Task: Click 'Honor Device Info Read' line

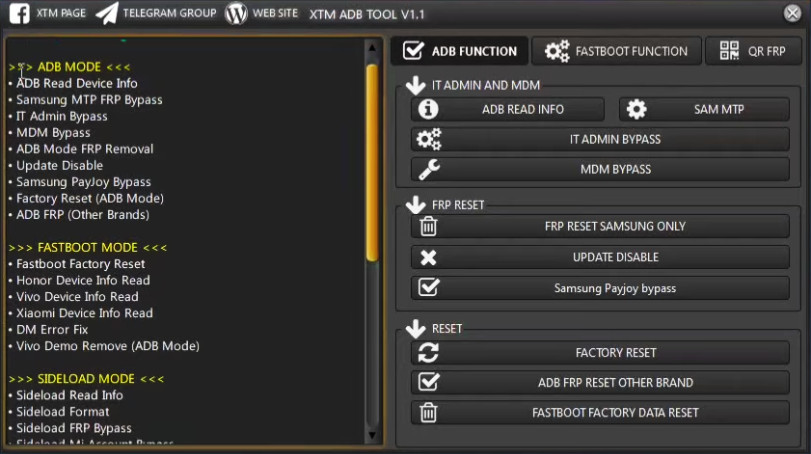Action: pyautogui.click(x=83, y=280)
